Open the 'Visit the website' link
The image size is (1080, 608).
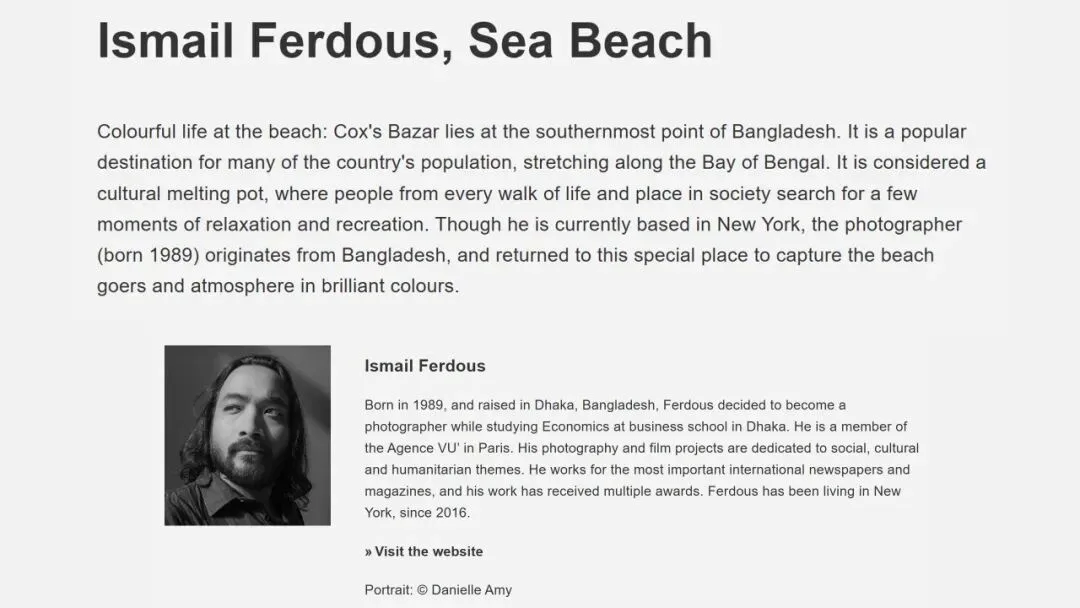point(424,552)
